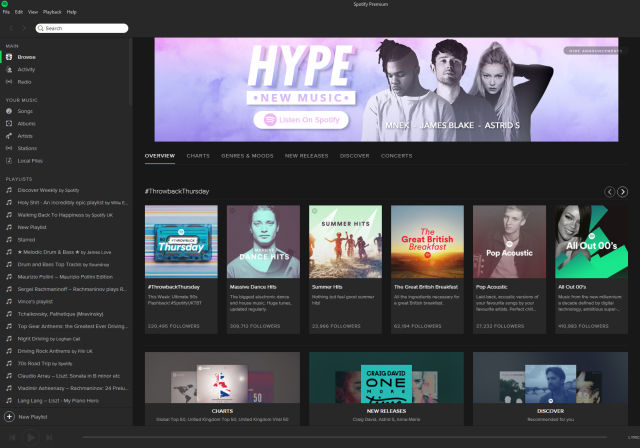The height and width of the screenshot is (448, 640).
Task: Click the Artists icon in Your Music
Action: tap(9, 136)
